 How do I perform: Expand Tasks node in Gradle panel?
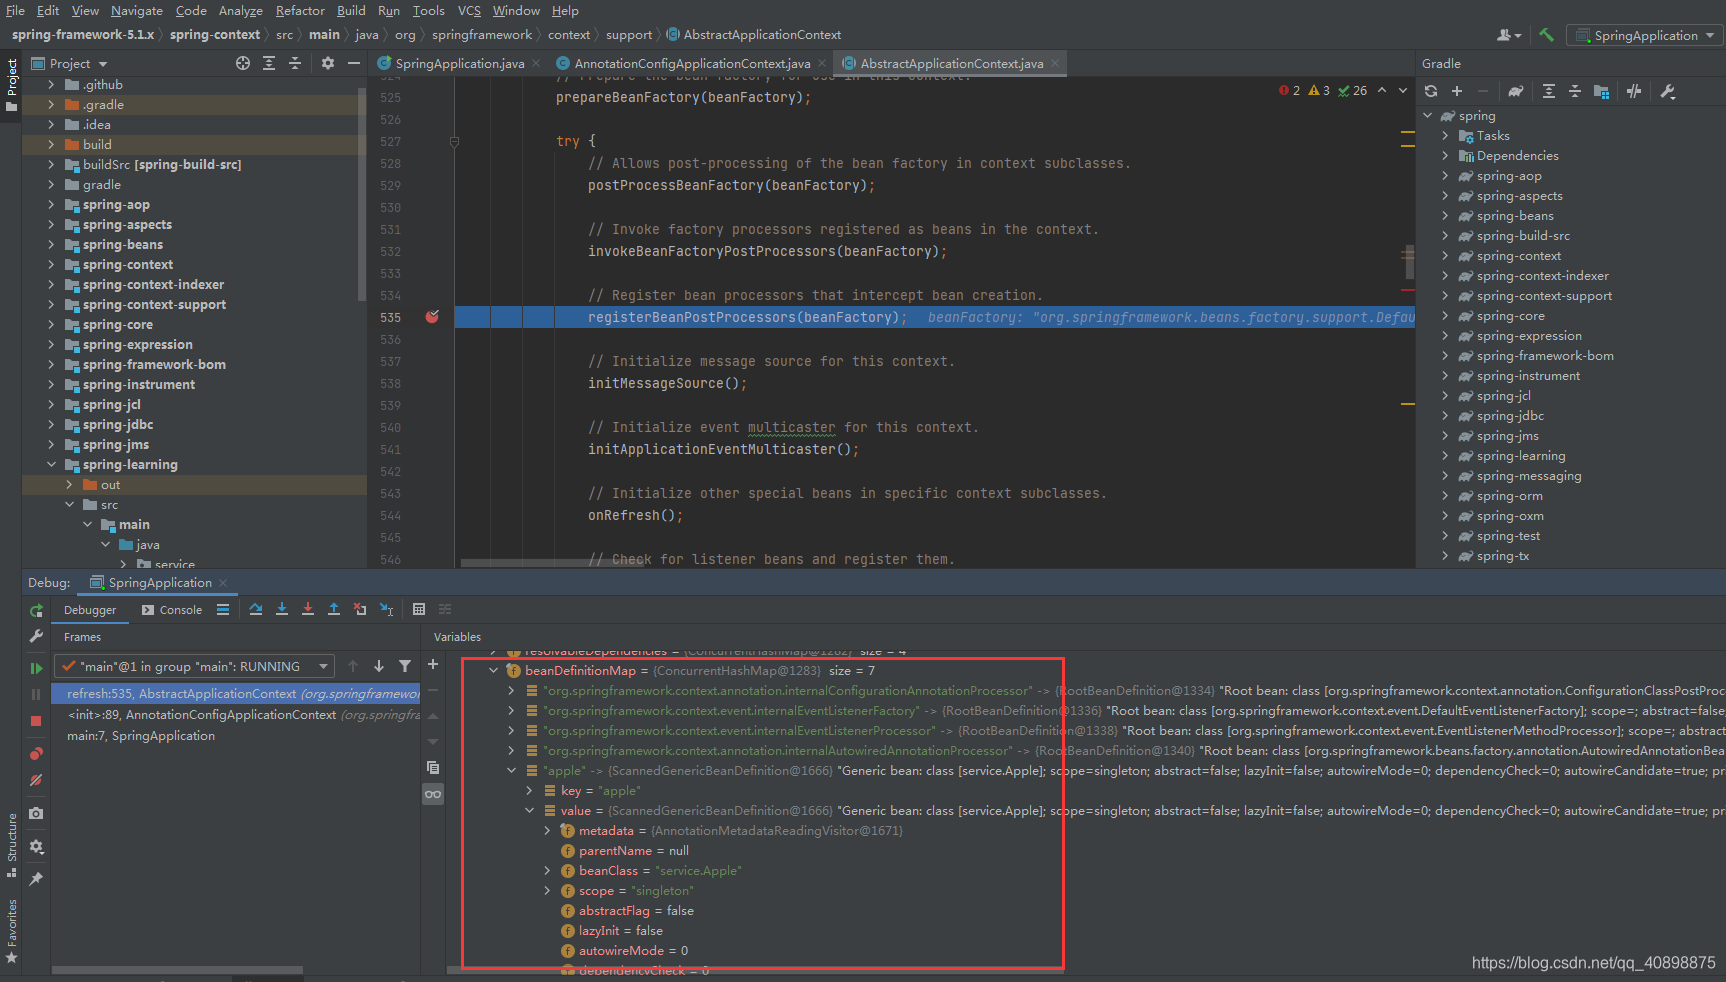click(1445, 136)
